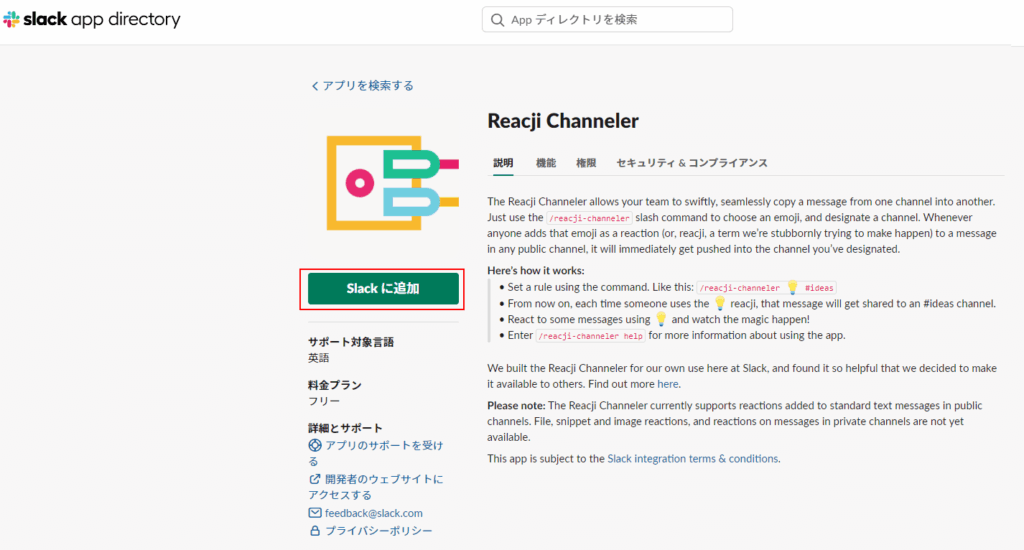Screen dimensions: 1024x550
Task: Open the 権限 tab
Action: [586, 163]
